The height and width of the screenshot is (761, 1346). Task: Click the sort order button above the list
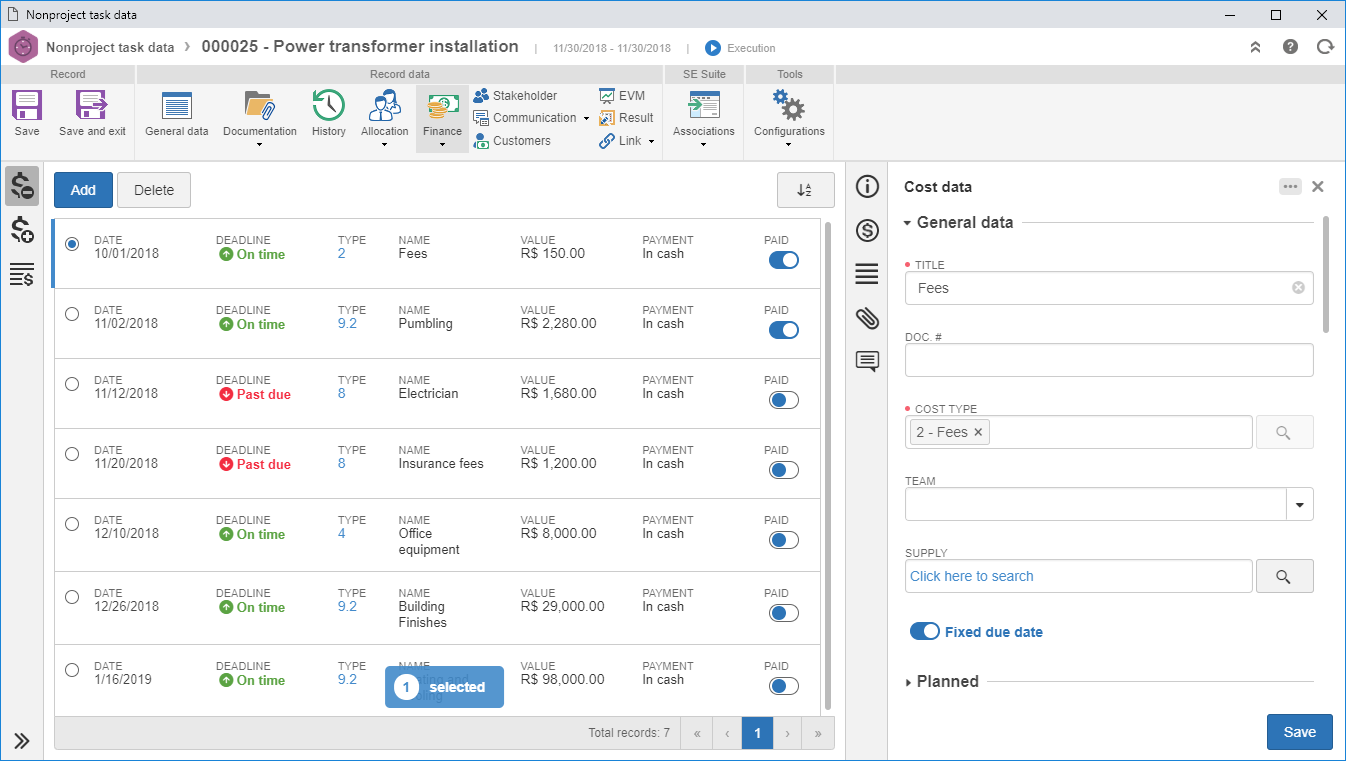click(805, 190)
